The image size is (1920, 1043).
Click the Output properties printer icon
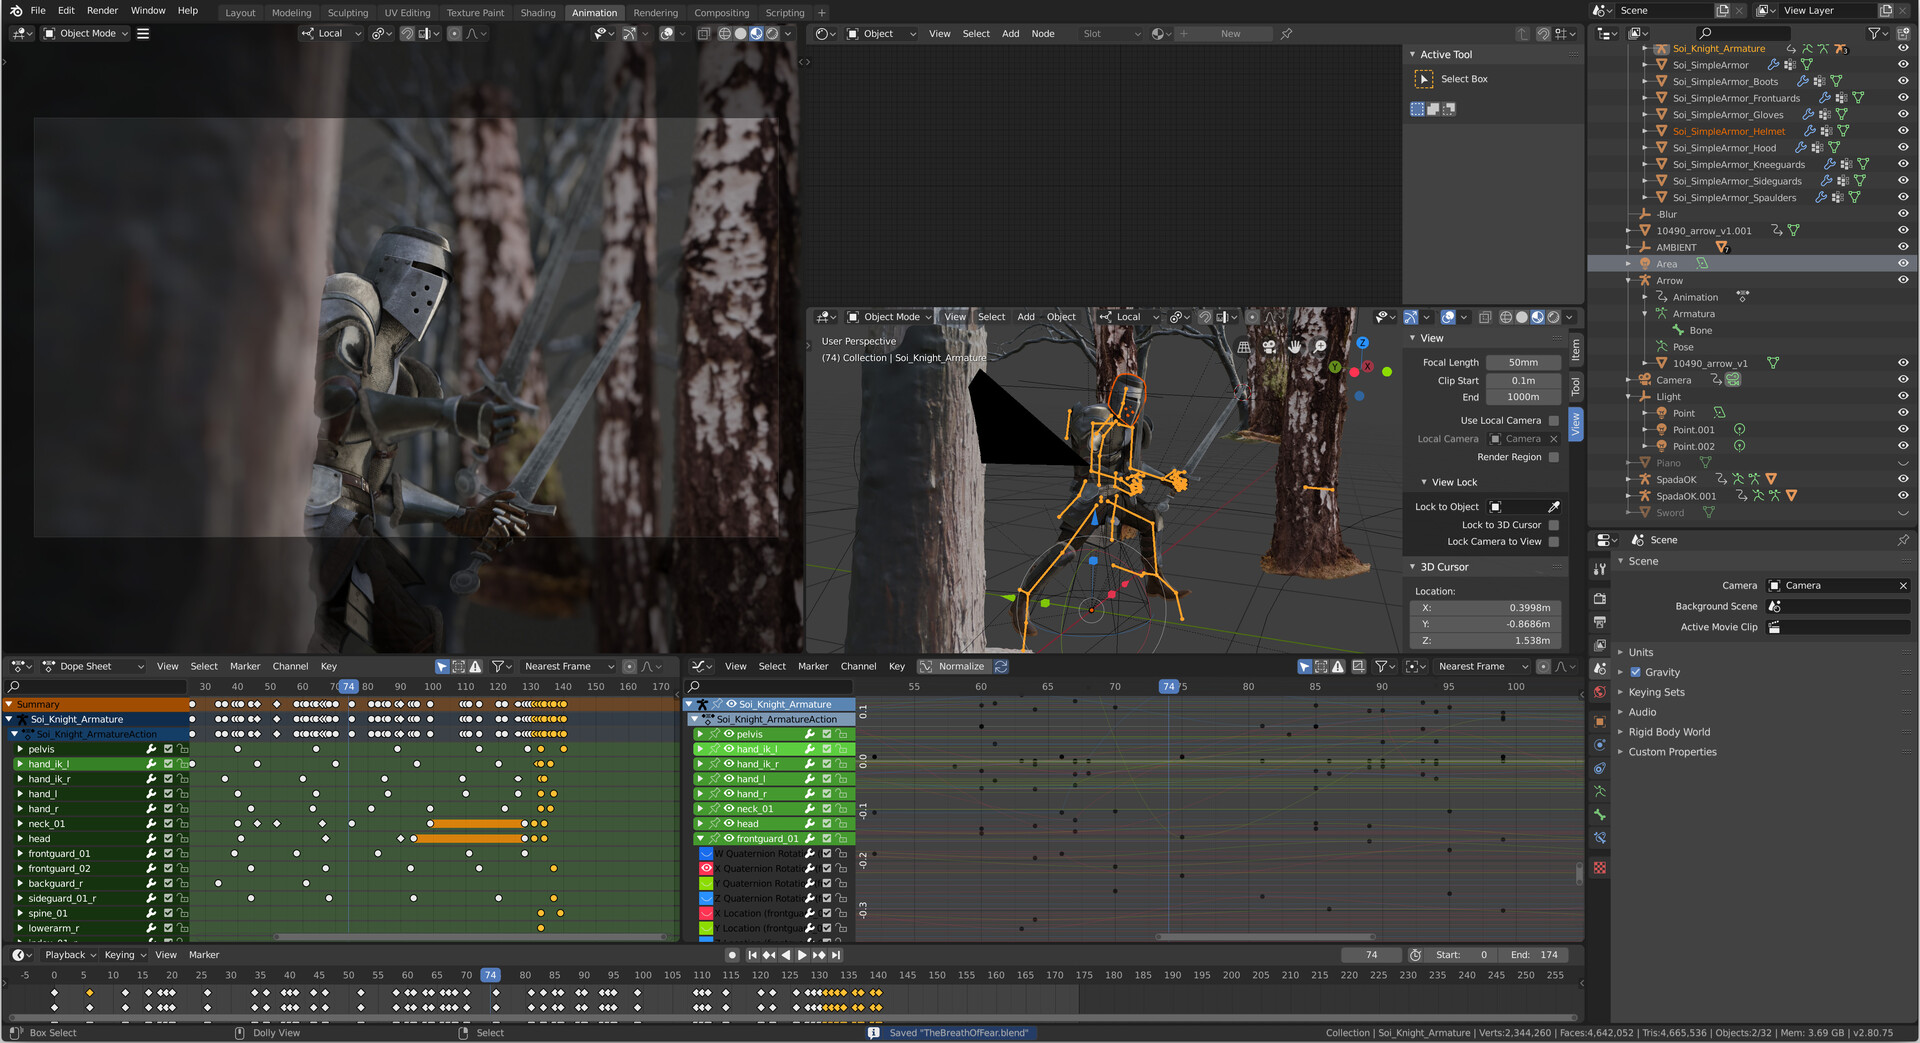pos(1600,622)
